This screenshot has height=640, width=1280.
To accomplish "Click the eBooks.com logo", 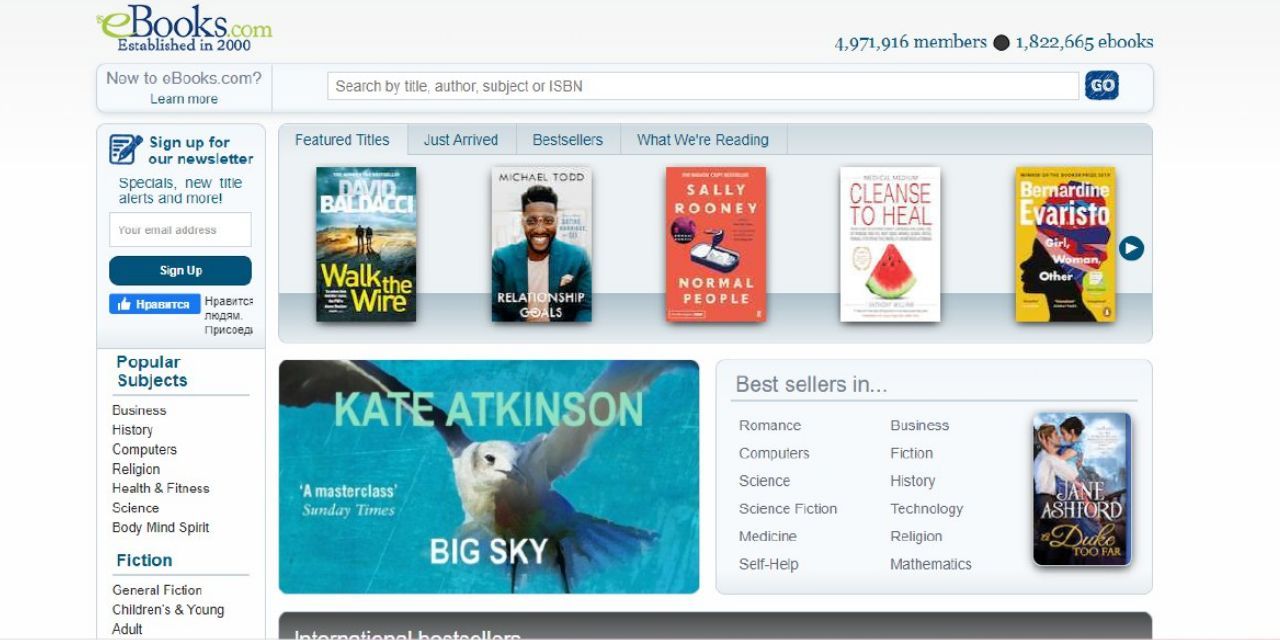I will click(x=184, y=28).
